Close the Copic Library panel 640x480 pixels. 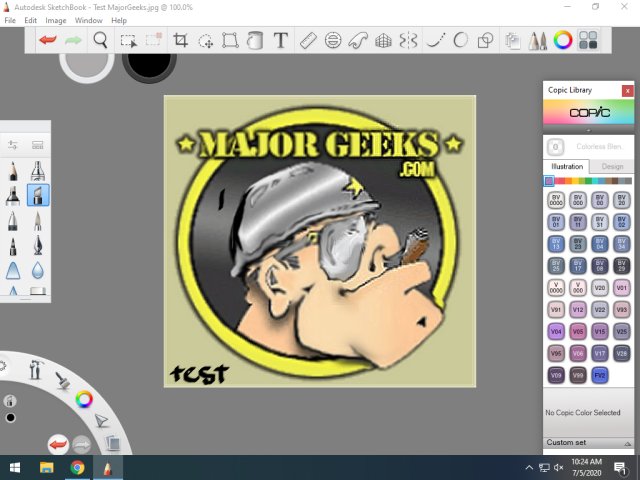tap(627, 91)
